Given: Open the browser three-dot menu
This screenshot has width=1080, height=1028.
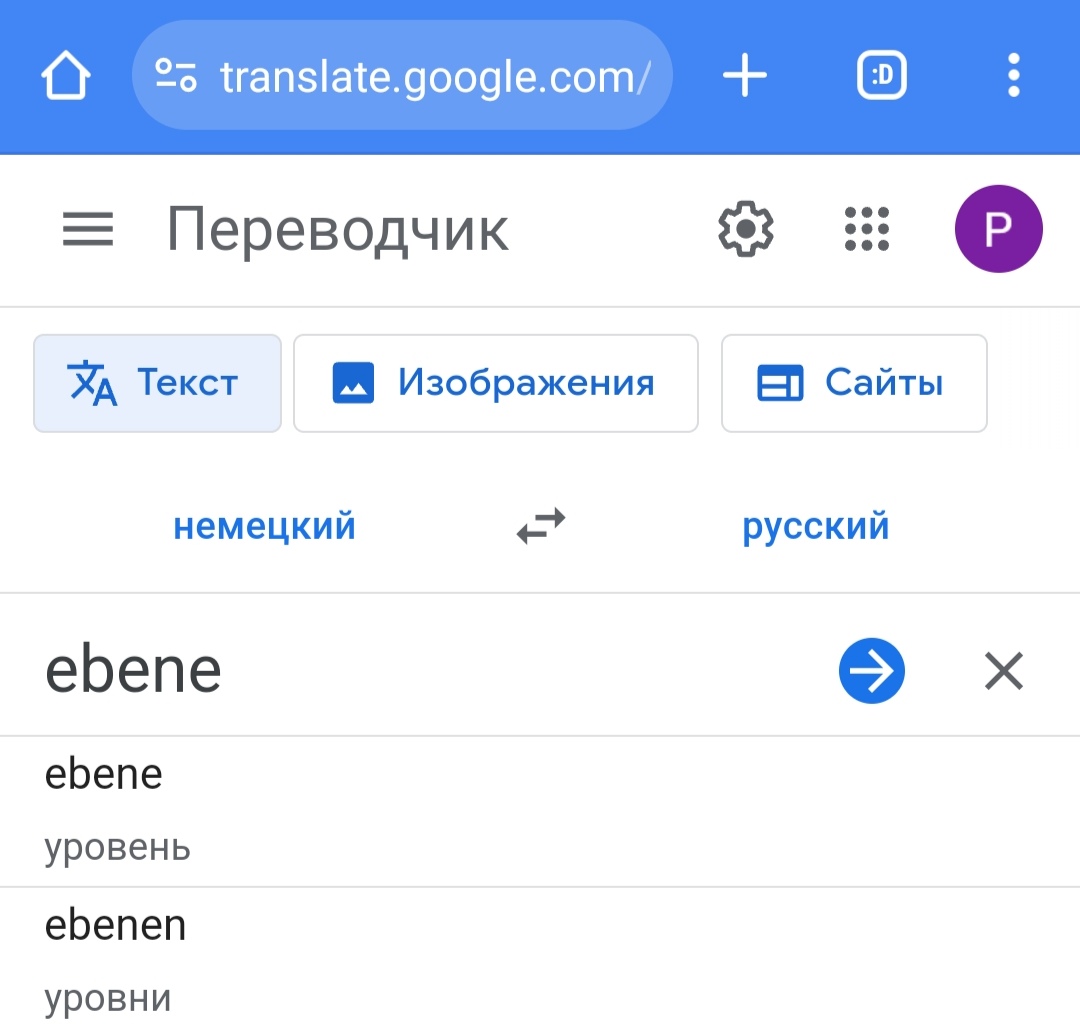Looking at the screenshot, I should 1013,76.
